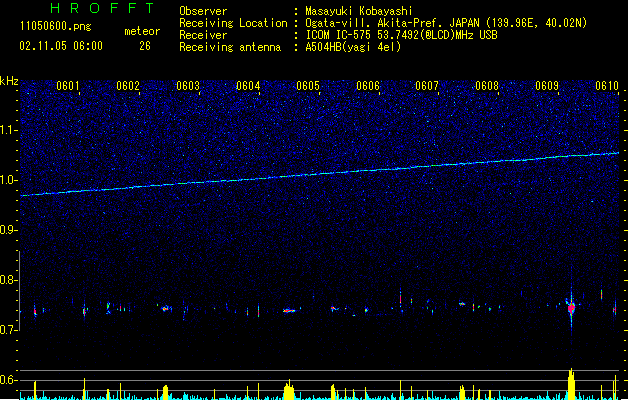Select the ICOM IC-575 53.7492 MHz receiver text
Image resolution: width=629 pixels, height=400 pixels.
pos(401,35)
